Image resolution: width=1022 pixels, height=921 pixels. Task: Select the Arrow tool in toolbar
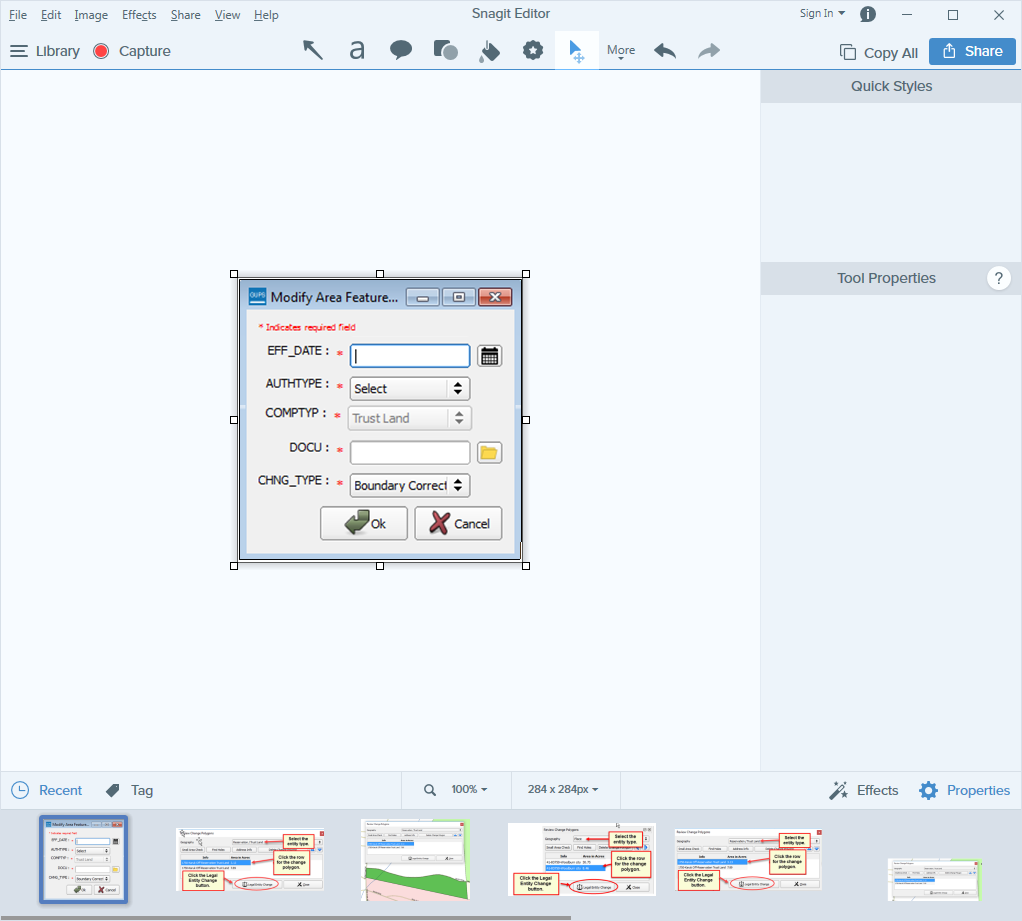(x=313, y=50)
